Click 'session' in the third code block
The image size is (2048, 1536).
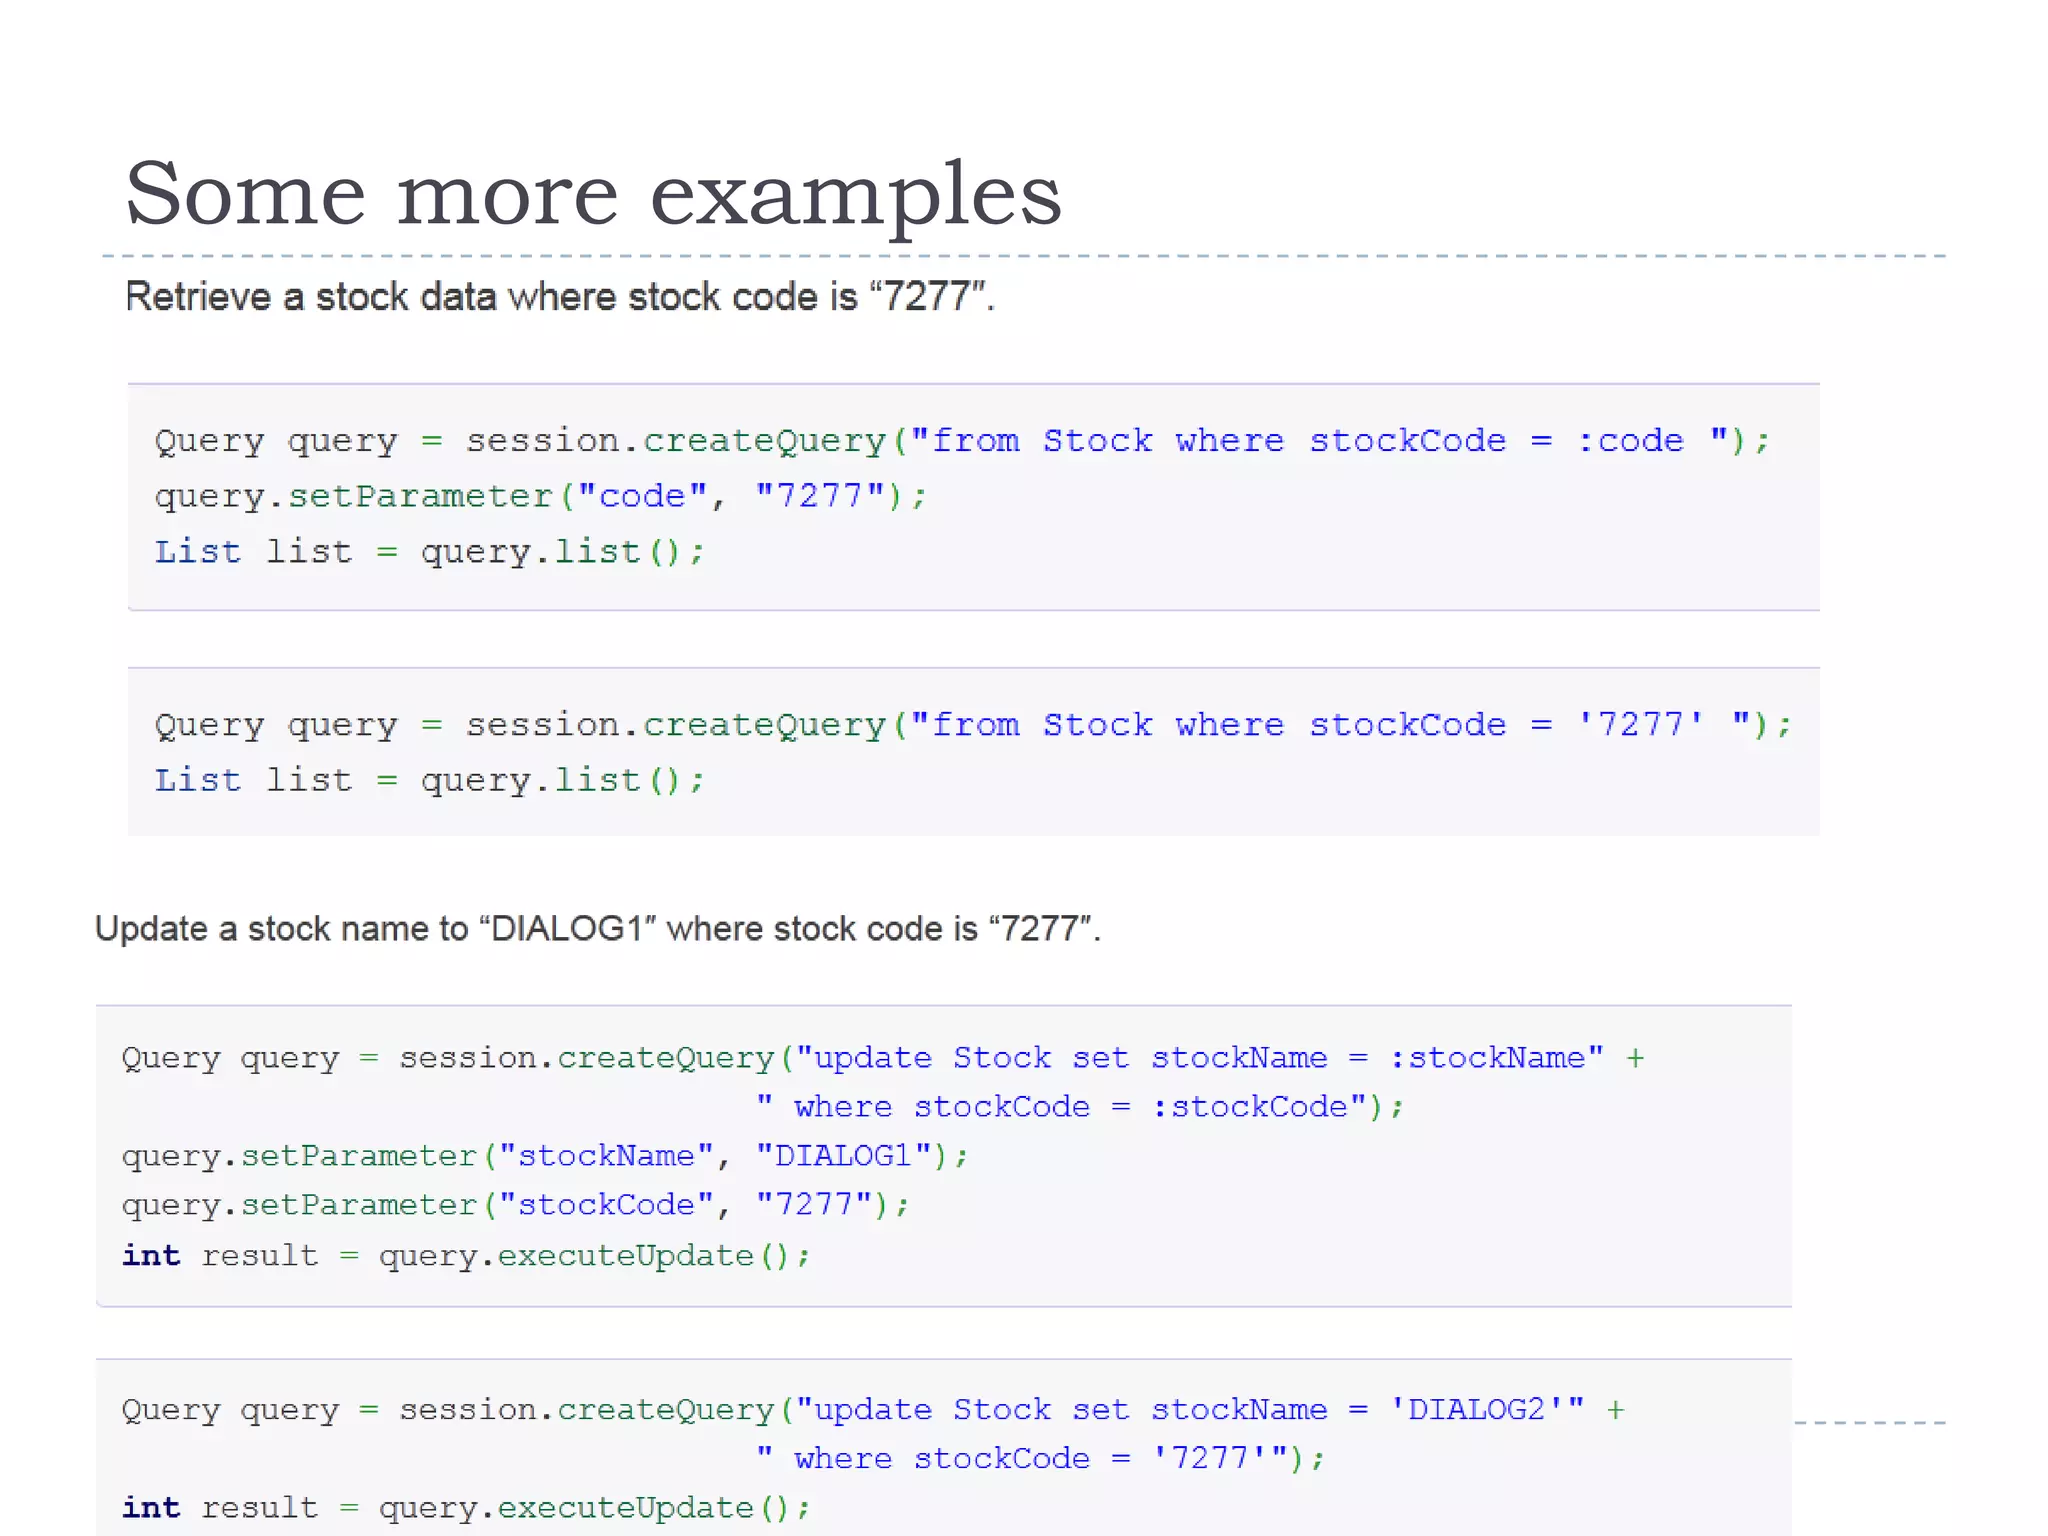click(467, 1058)
